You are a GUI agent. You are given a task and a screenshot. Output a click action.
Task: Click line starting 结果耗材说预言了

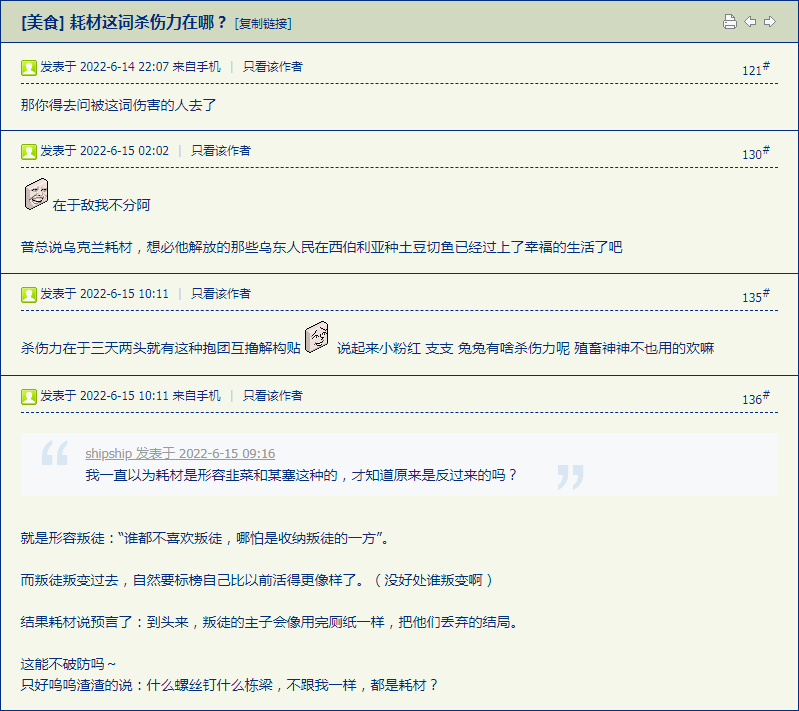[270, 622]
